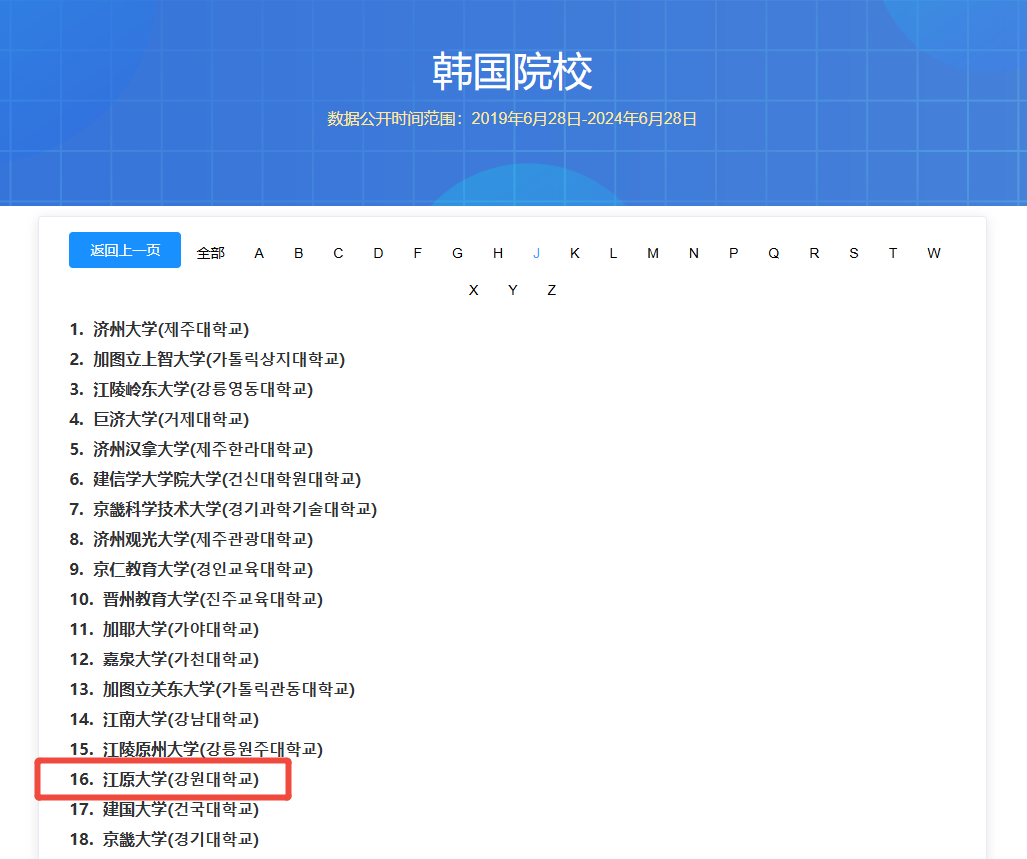Filter universities by letter Z

click(551, 290)
